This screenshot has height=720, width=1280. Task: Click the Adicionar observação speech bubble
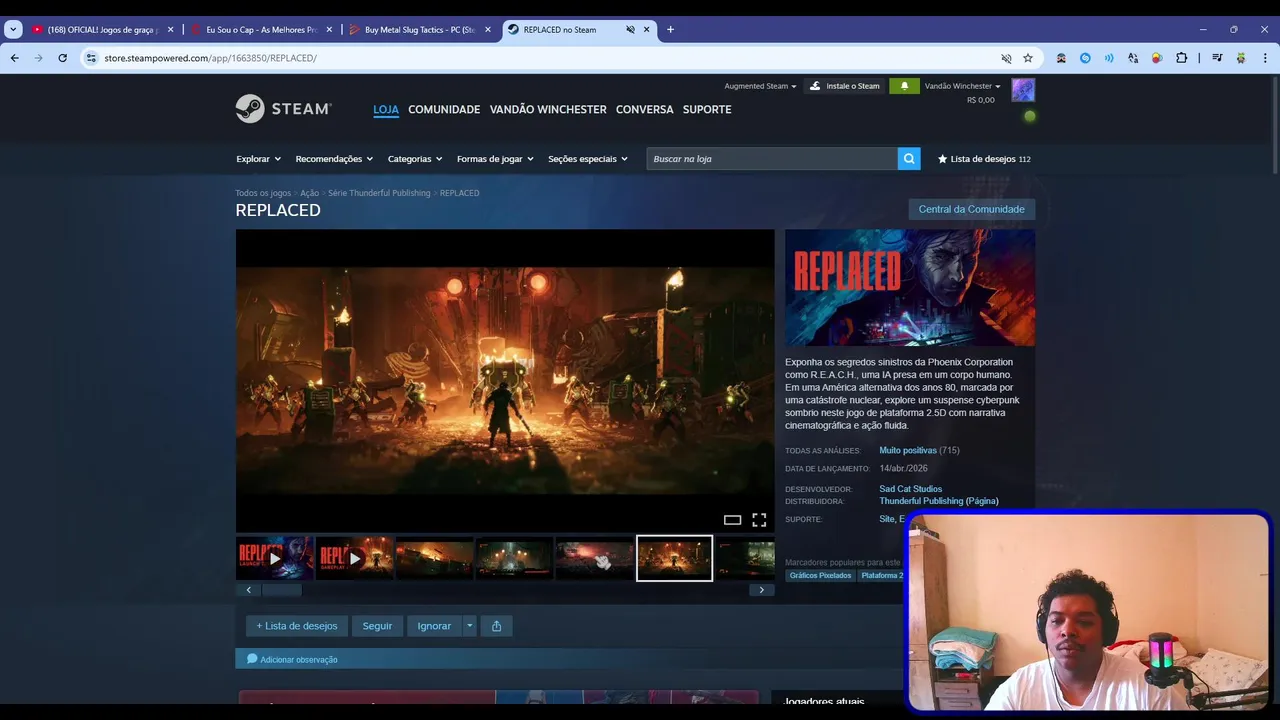click(x=252, y=659)
